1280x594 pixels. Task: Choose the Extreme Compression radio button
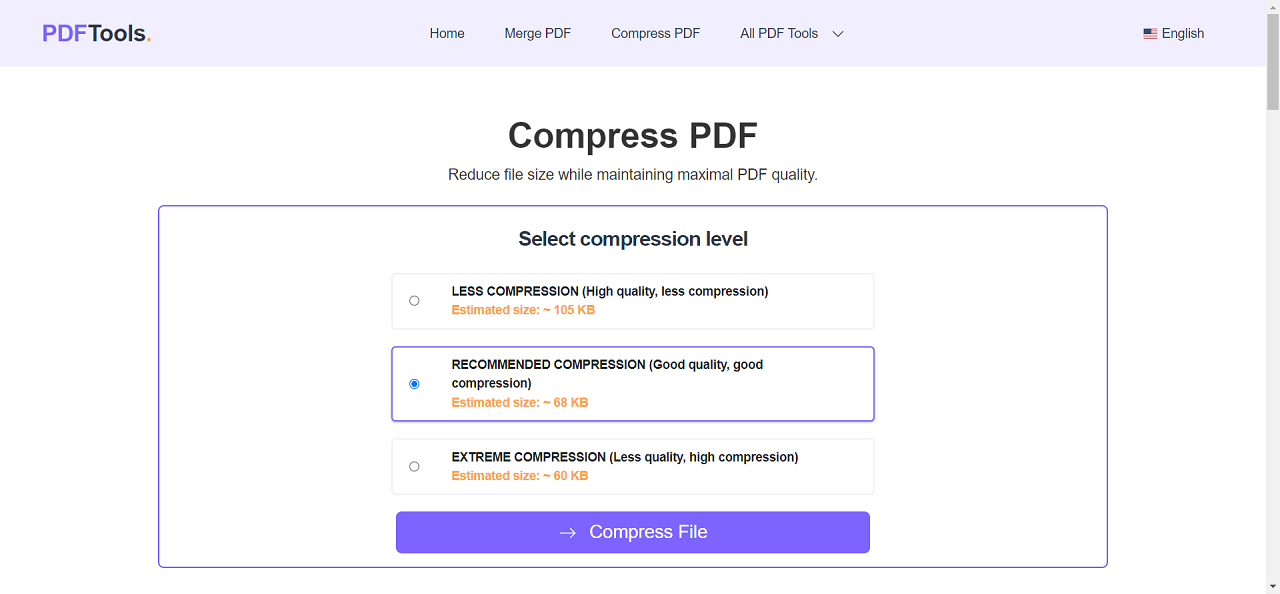coord(414,465)
